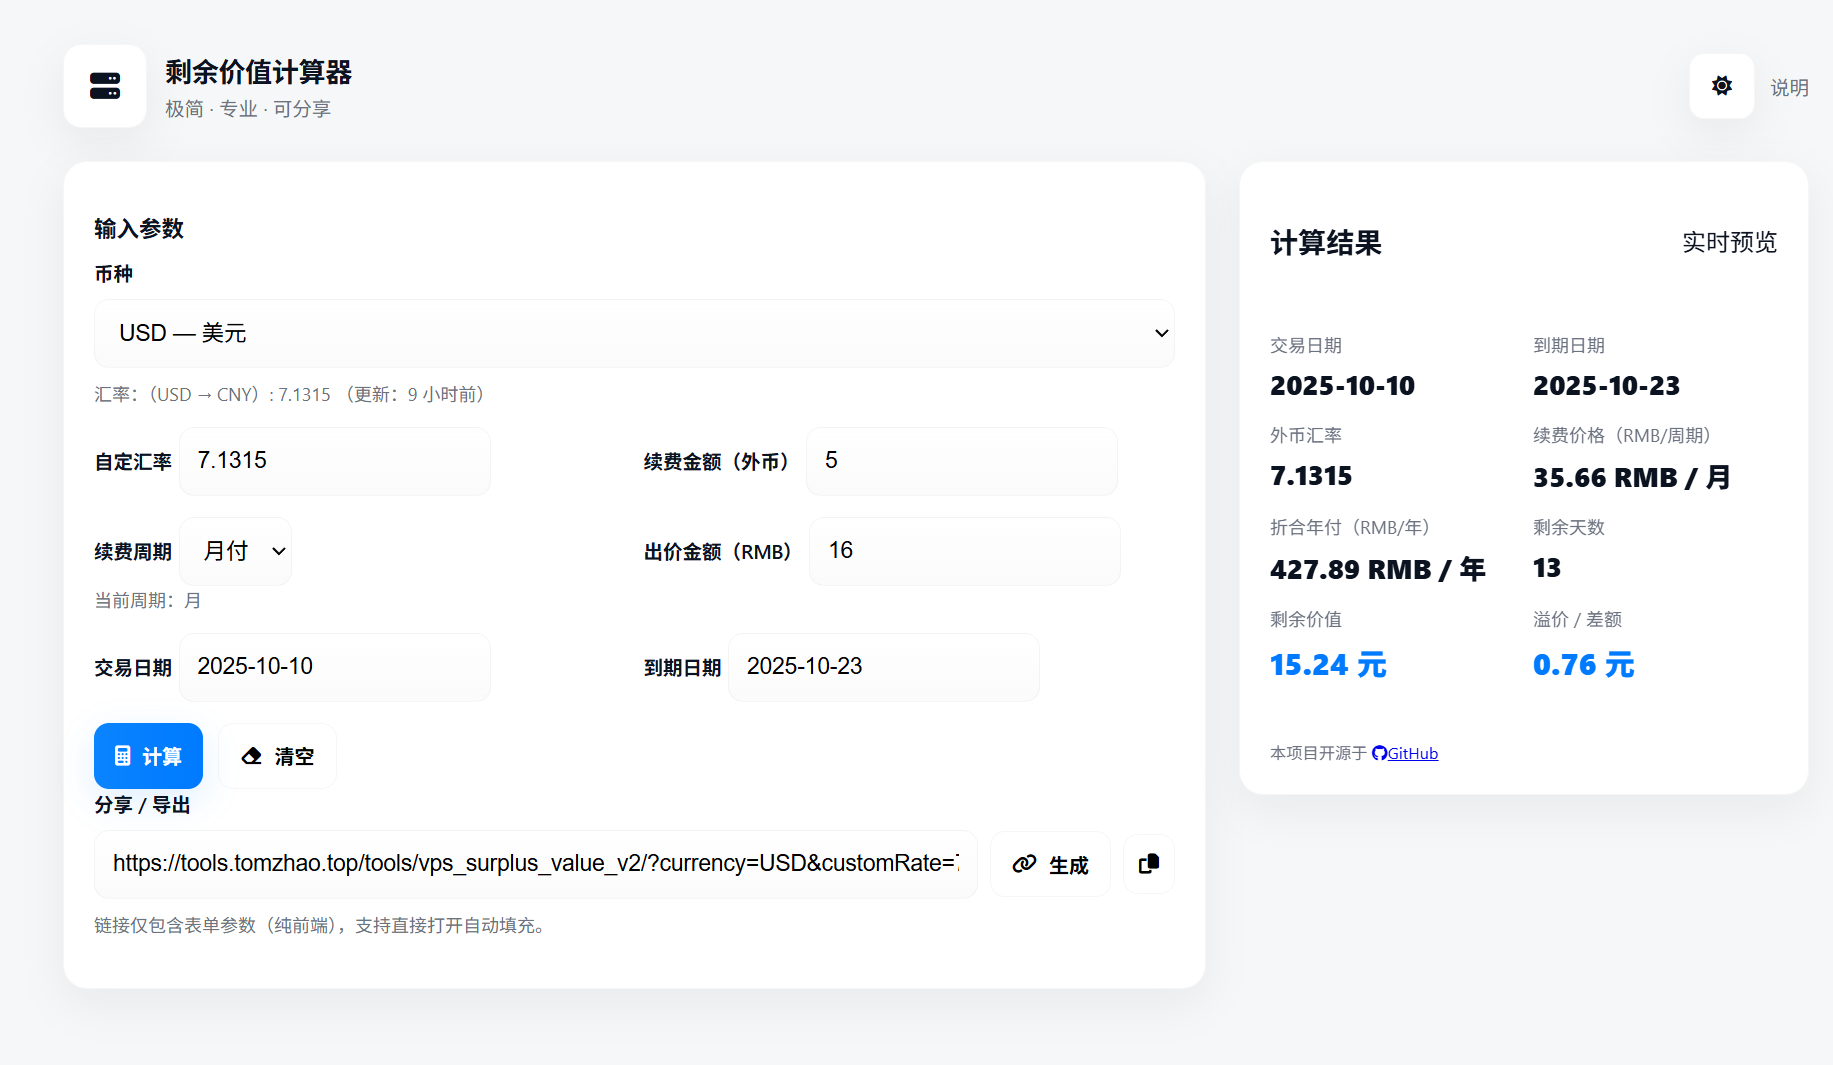Select the 交易日期 transaction date field
1833x1065 pixels.
pos(334,666)
